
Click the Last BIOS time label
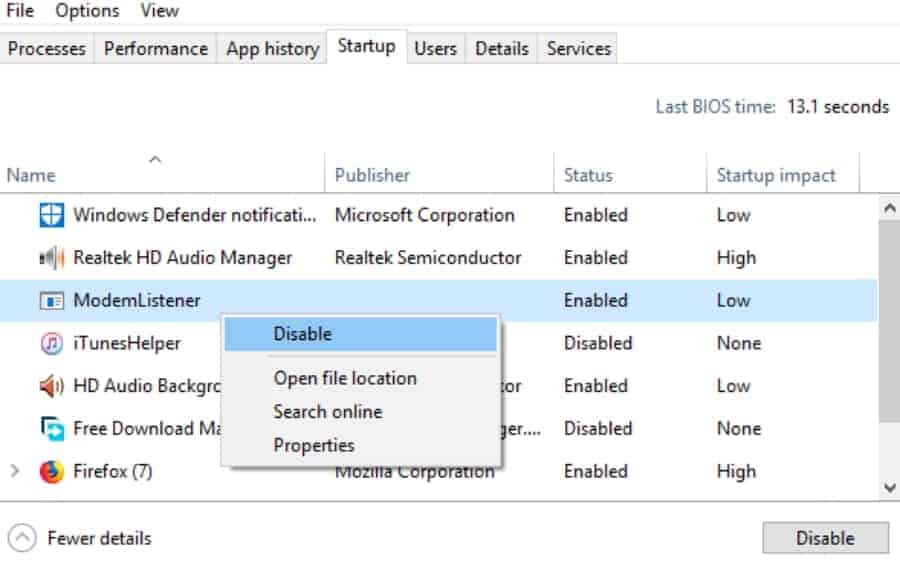coord(716,107)
